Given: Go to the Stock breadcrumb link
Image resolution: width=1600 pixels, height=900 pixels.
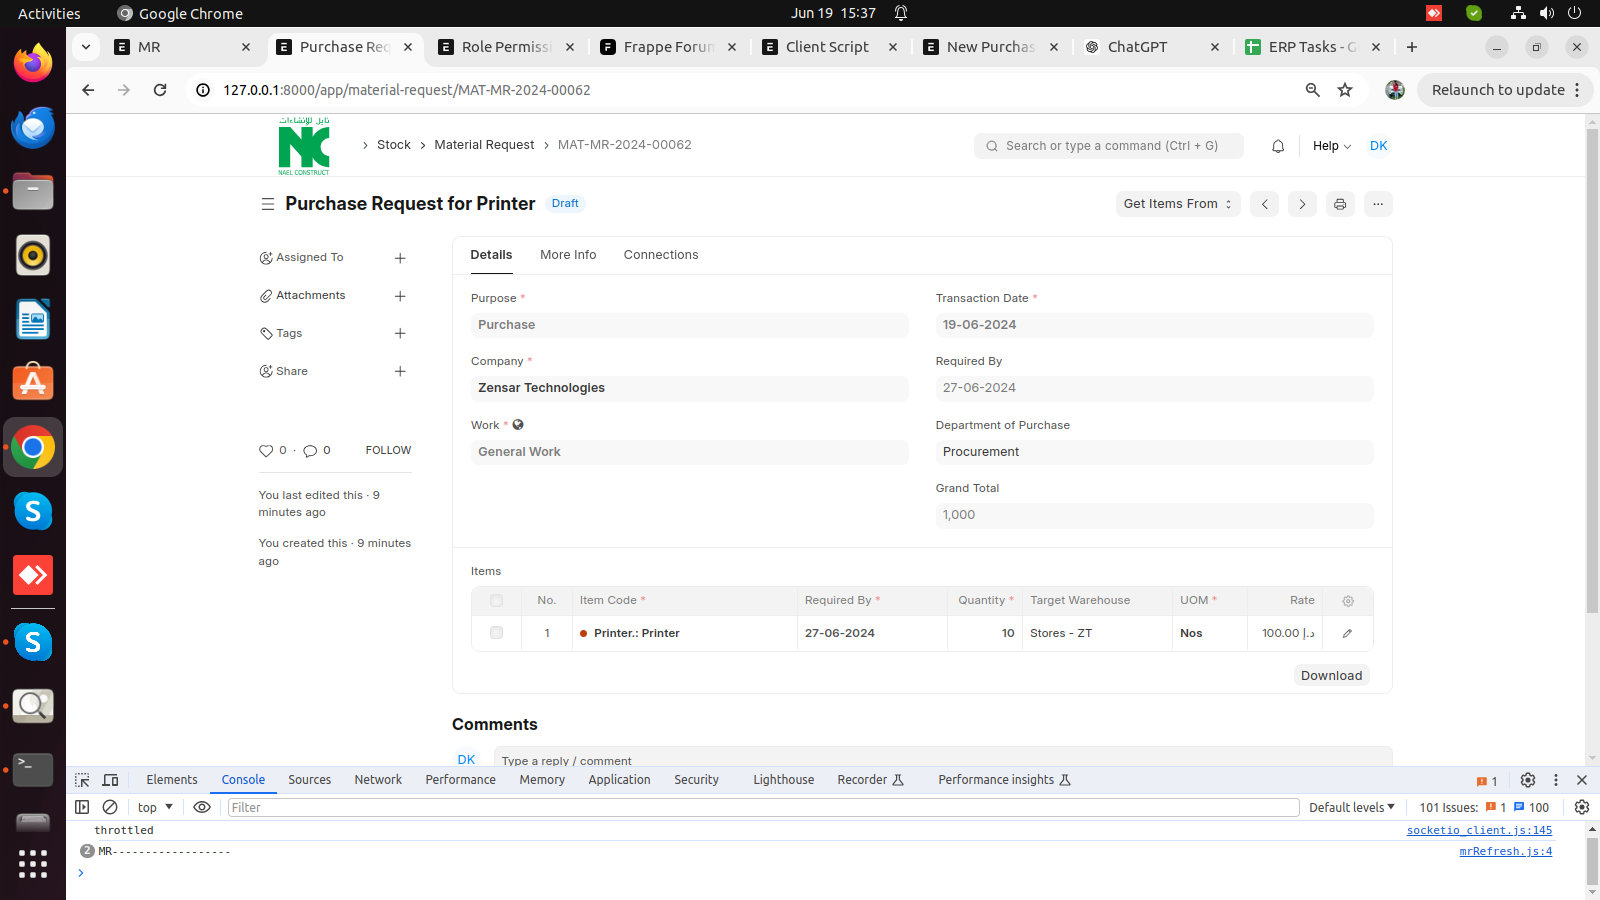Looking at the screenshot, I should click(394, 145).
